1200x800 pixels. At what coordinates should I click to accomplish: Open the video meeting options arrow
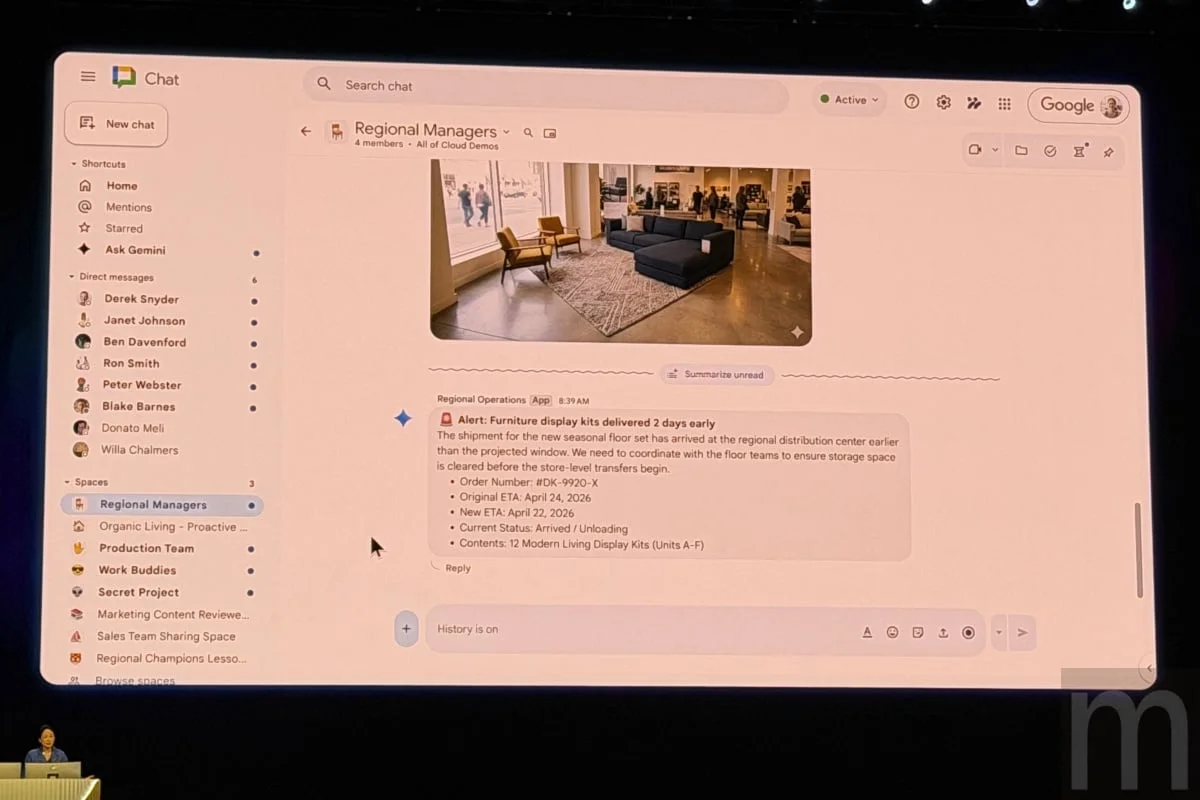coord(995,150)
